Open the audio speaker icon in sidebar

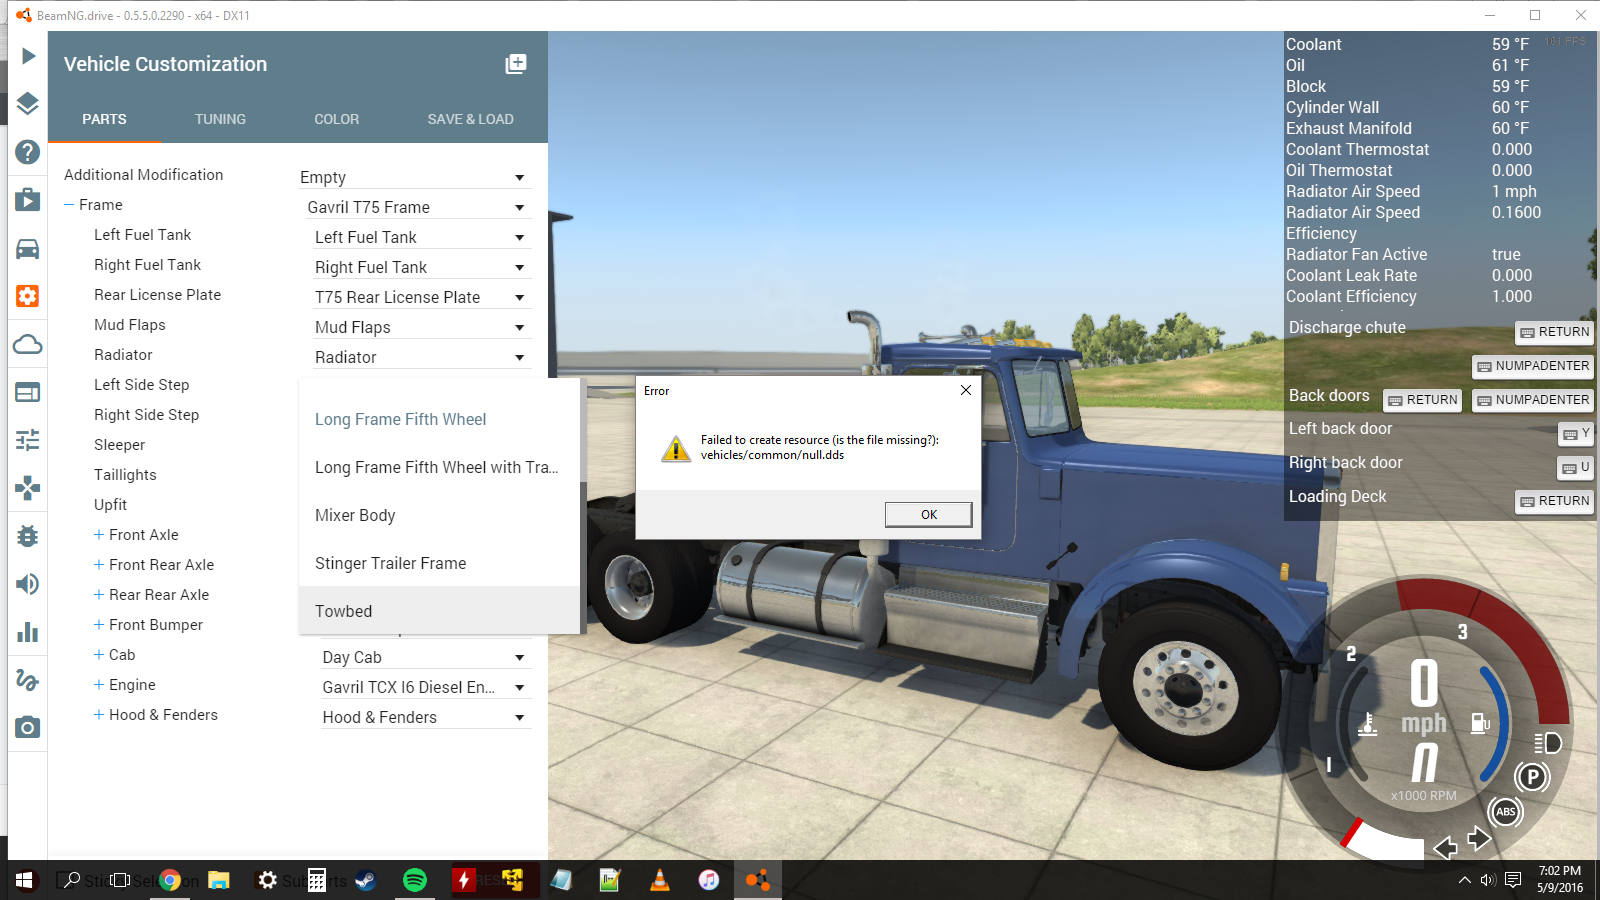(28, 584)
